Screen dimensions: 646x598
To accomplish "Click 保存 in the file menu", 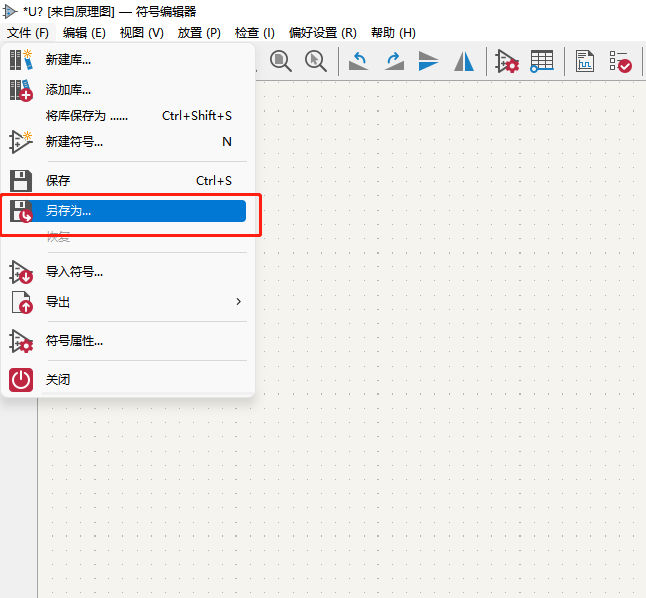I will (128, 181).
